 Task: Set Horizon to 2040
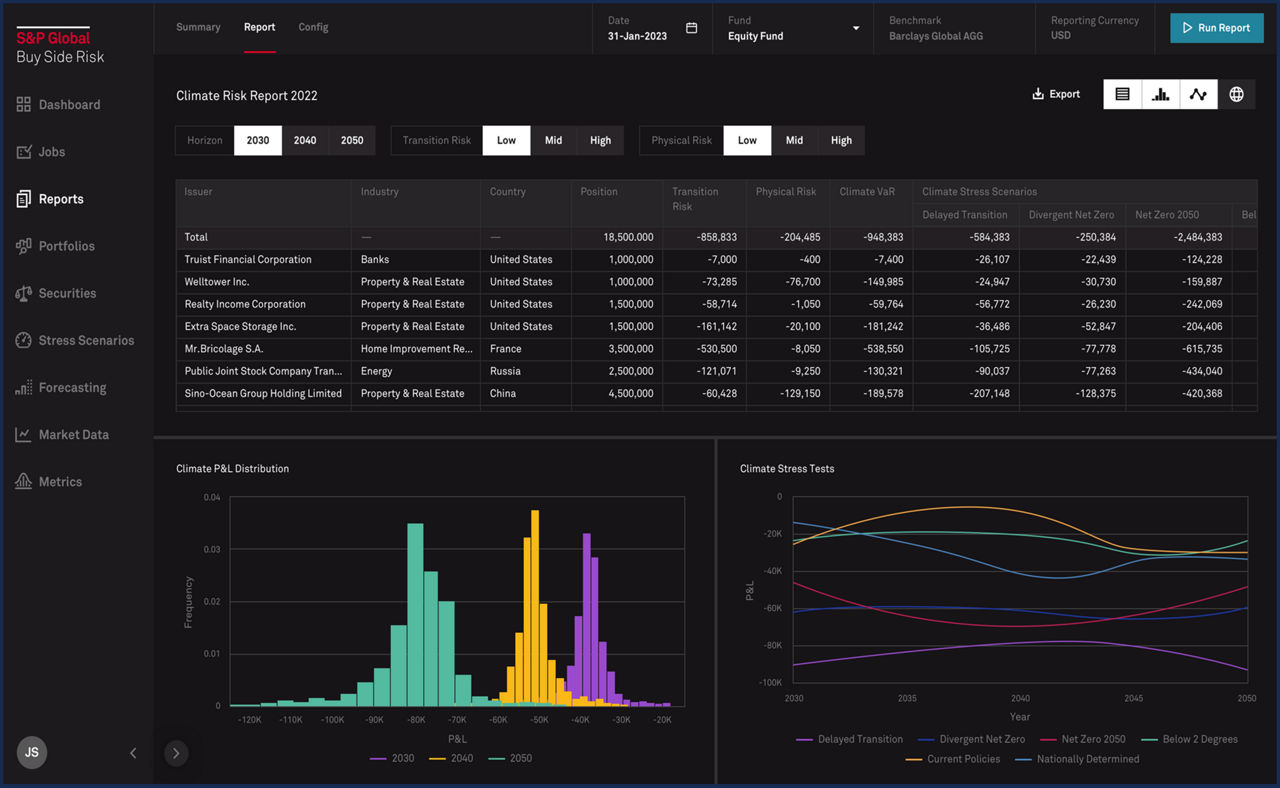pos(305,140)
